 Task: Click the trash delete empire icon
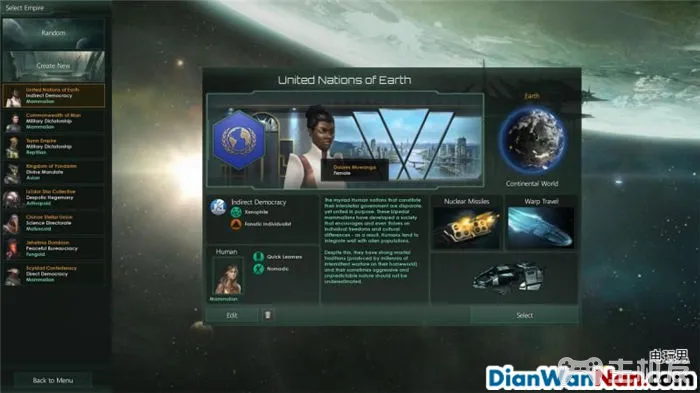click(x=267, y=315)
